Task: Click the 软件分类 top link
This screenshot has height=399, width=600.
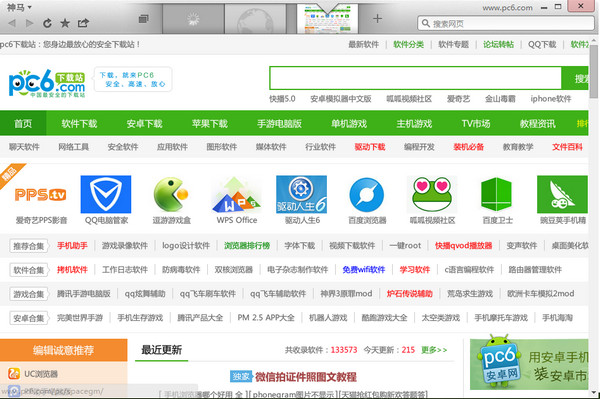Action: (408, 44)
